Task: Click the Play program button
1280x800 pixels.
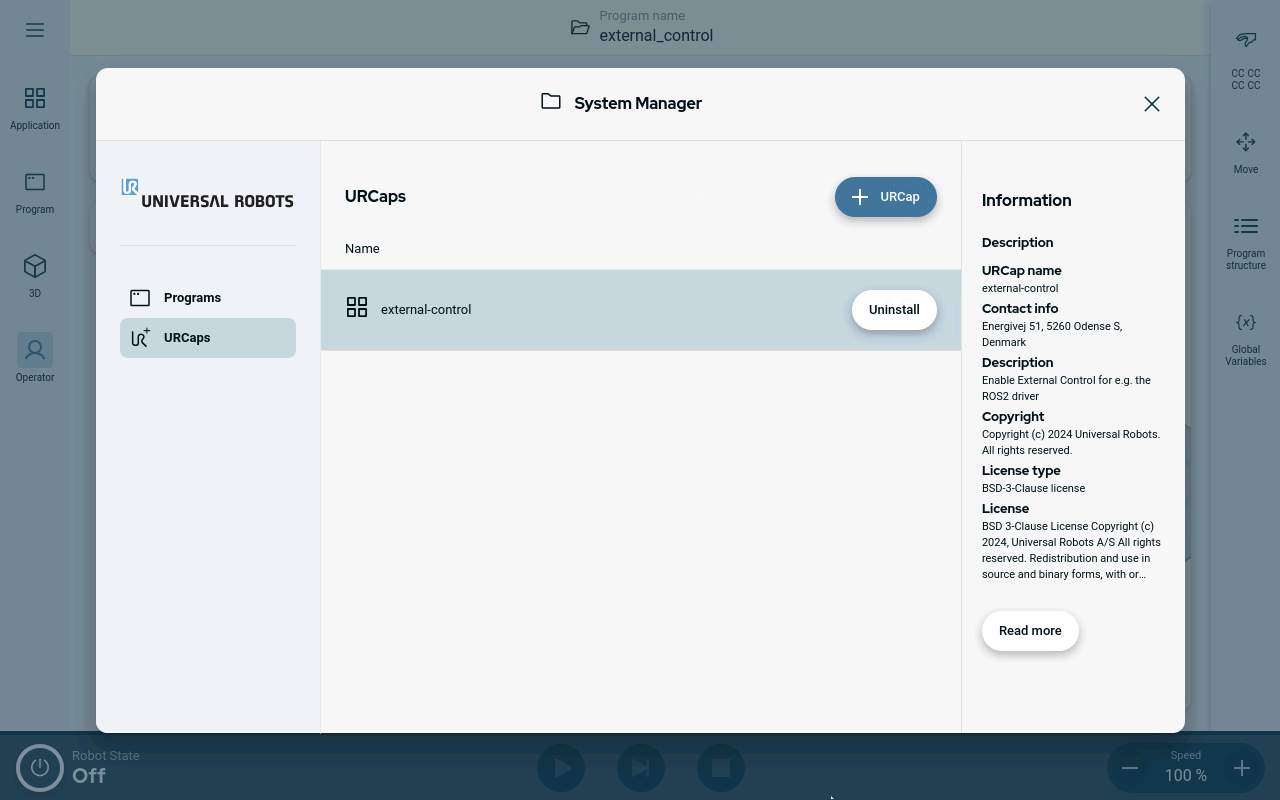Action: tap(561, 768)
